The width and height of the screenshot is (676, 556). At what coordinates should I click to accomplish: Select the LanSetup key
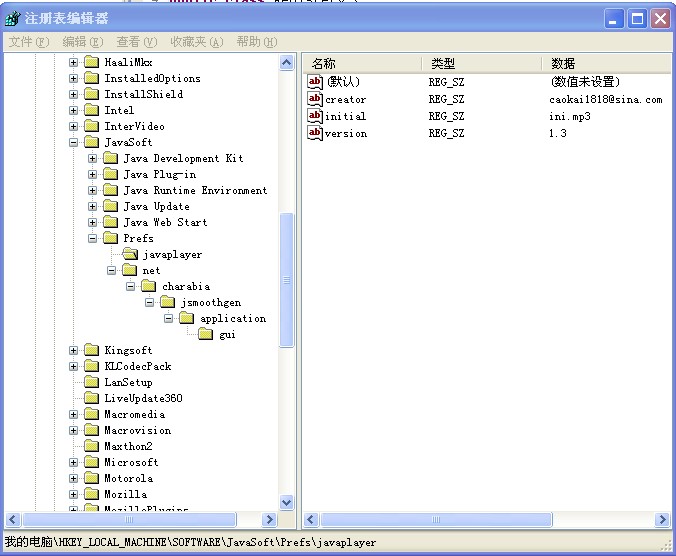128,382
